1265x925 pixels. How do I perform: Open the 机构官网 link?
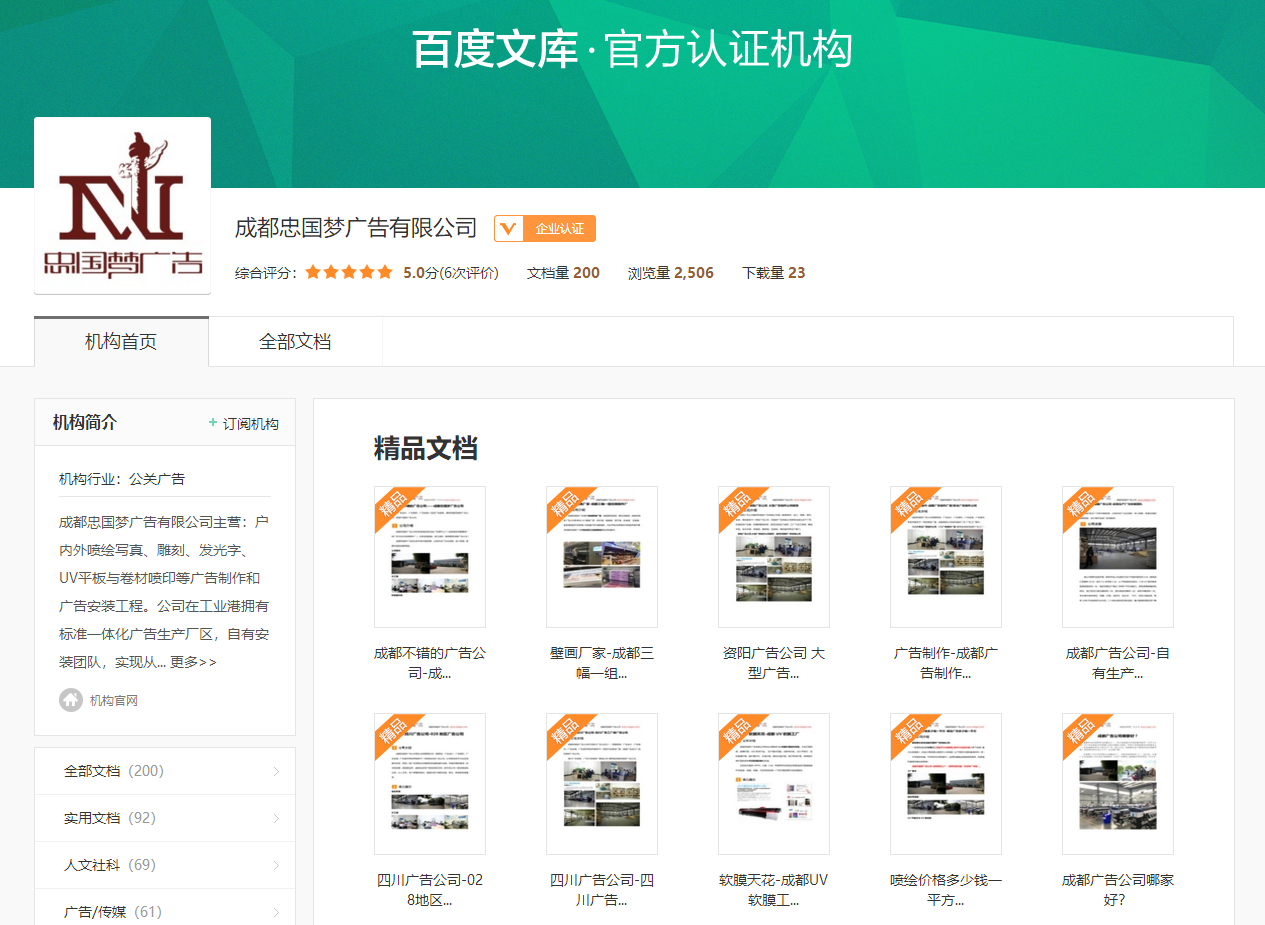point(114,700)
